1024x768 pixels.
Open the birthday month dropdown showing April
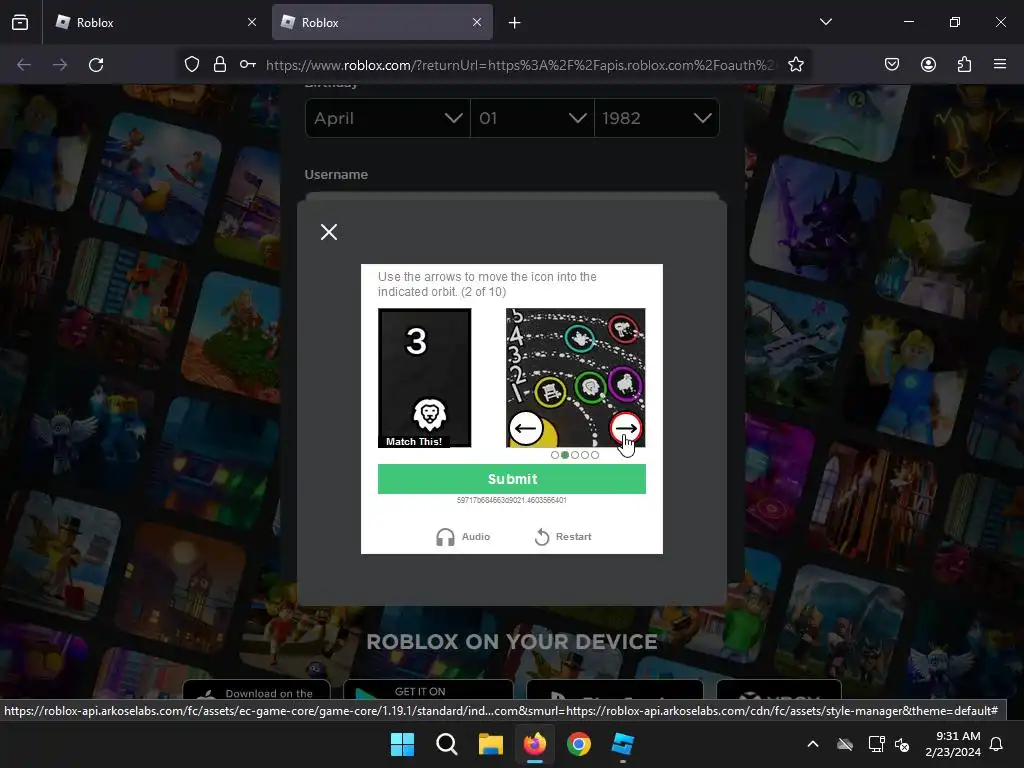click(387, 118)
